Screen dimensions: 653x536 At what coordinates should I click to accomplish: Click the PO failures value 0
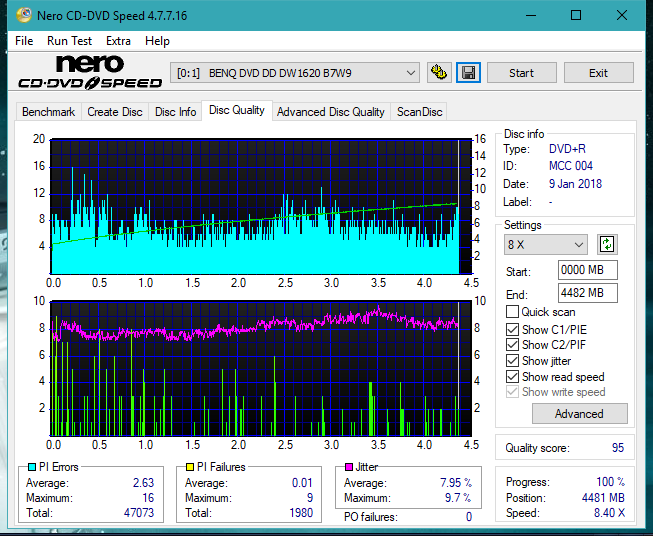click(x=469, y=517)
